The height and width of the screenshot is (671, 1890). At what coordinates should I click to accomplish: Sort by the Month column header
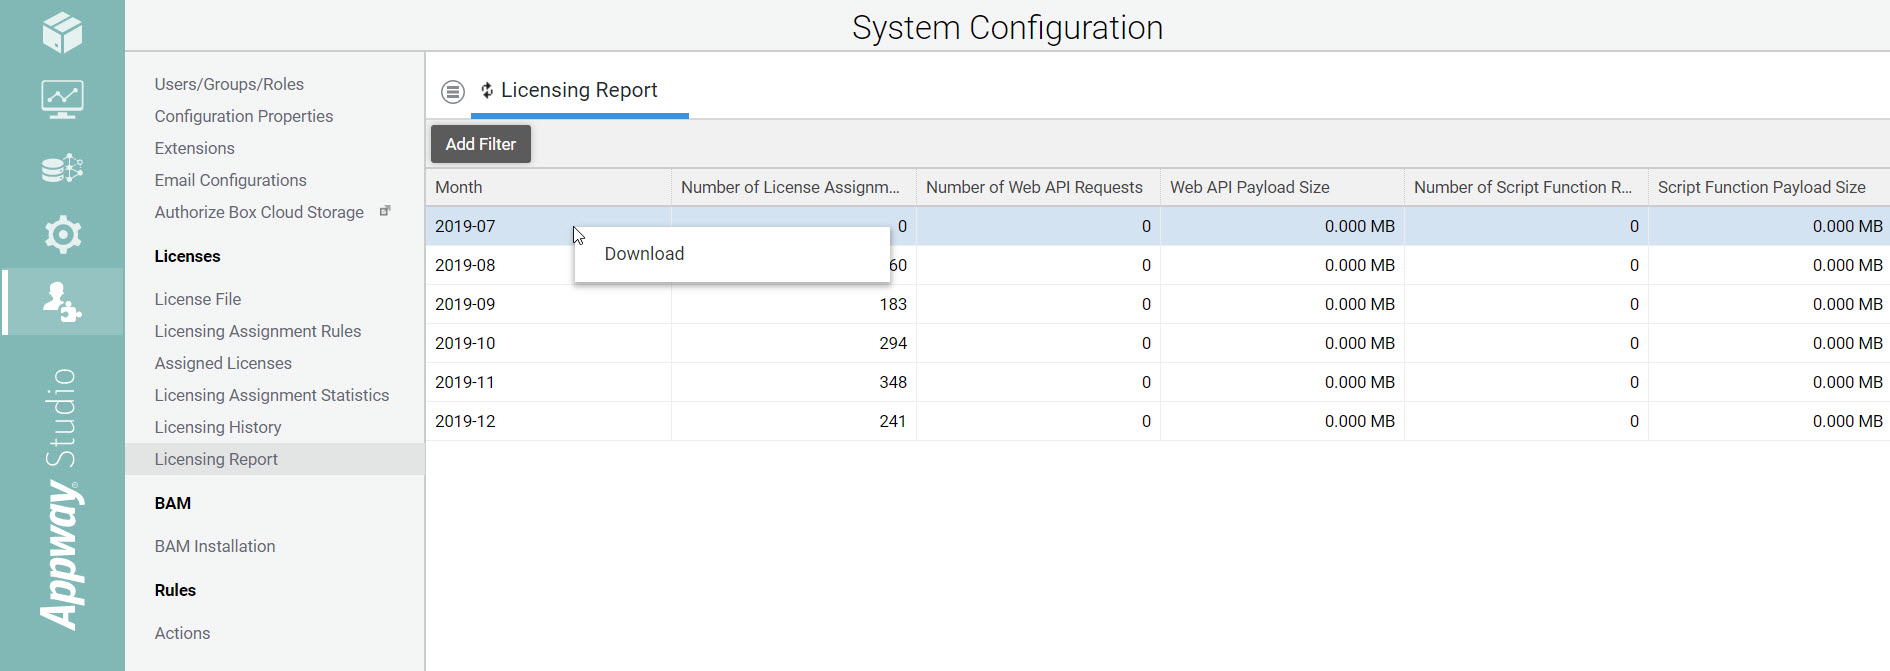459,187
